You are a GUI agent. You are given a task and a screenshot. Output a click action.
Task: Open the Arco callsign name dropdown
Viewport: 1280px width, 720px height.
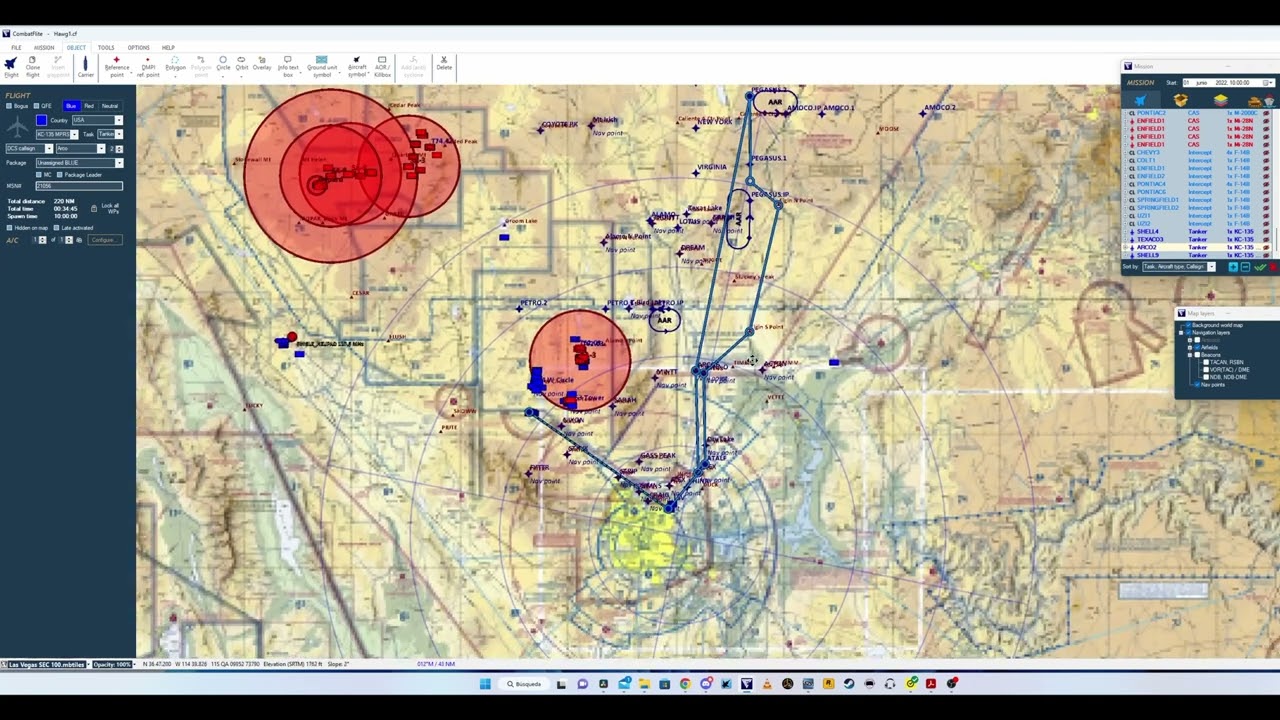80,148
